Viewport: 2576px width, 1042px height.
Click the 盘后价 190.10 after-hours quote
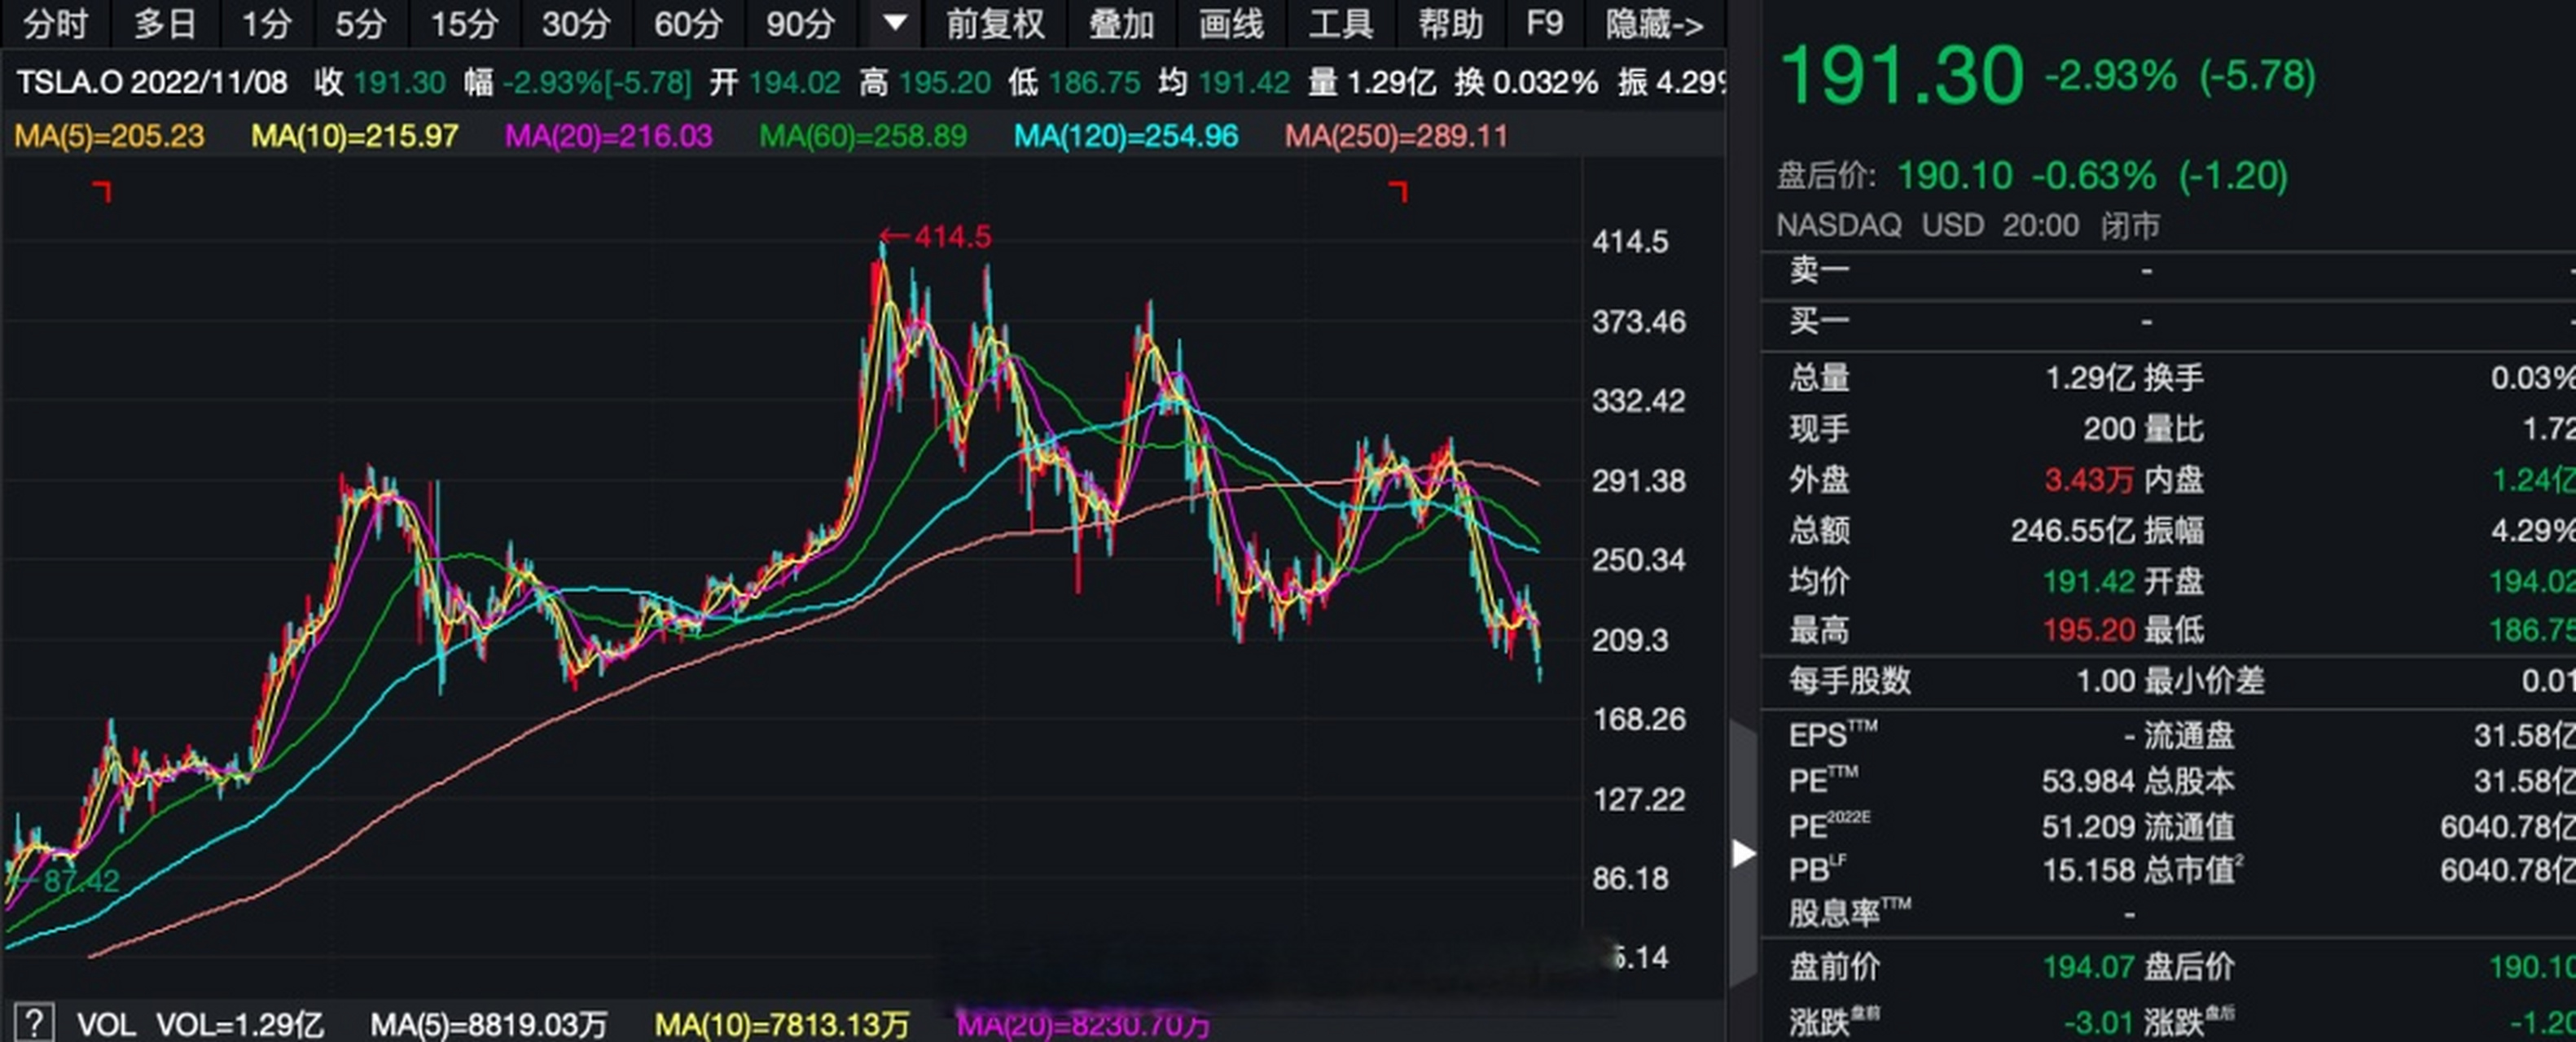pos(2031,176)
